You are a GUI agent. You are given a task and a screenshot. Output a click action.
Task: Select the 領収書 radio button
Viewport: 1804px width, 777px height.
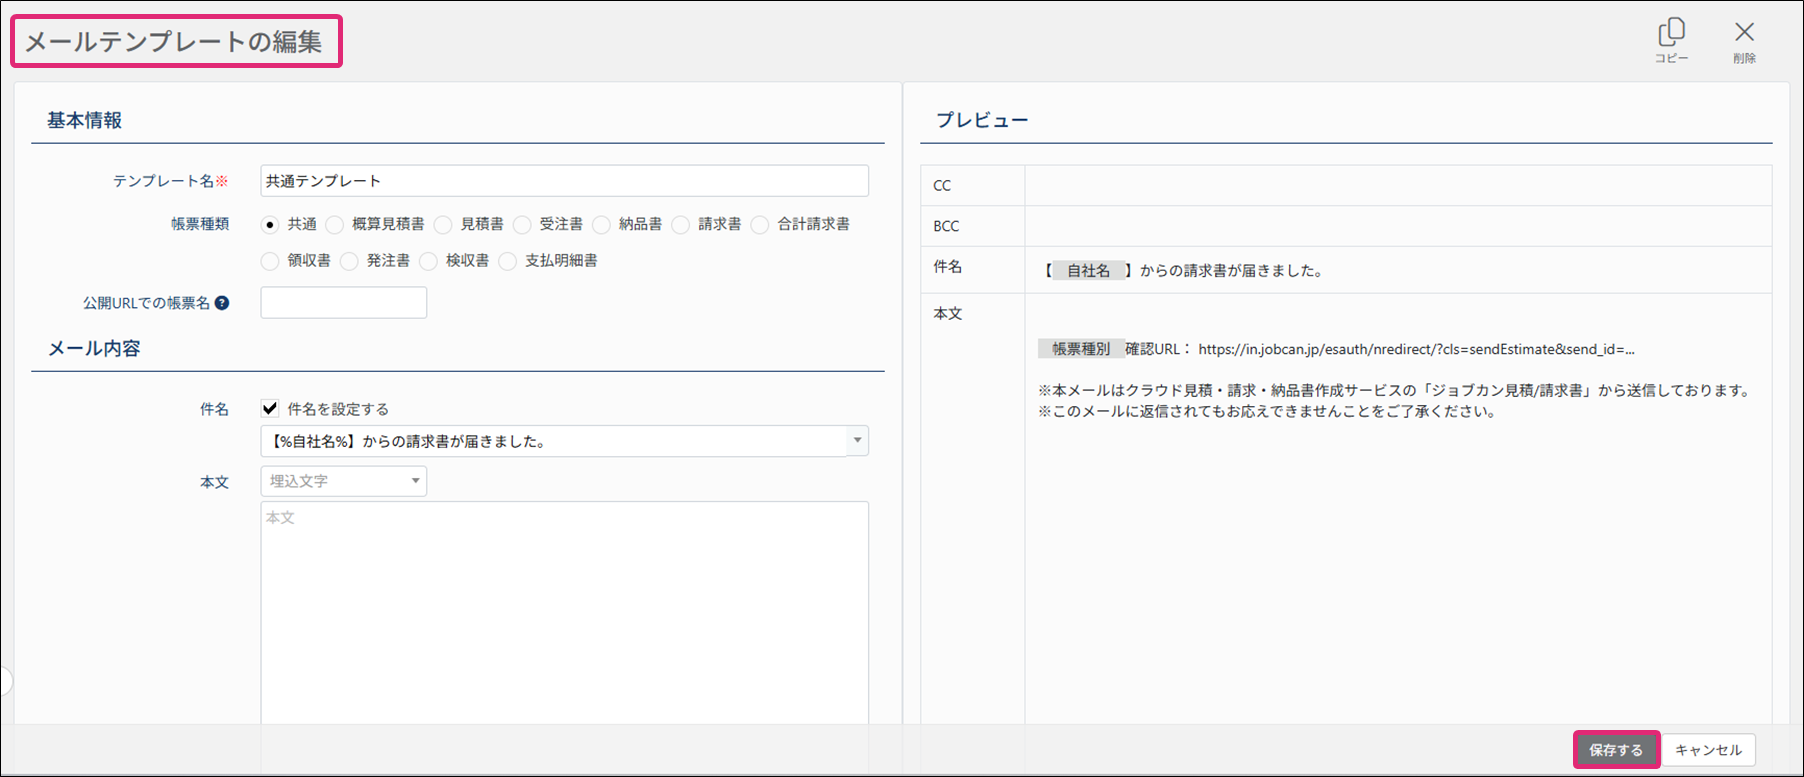pyautogui.click(x=270, y=261)
